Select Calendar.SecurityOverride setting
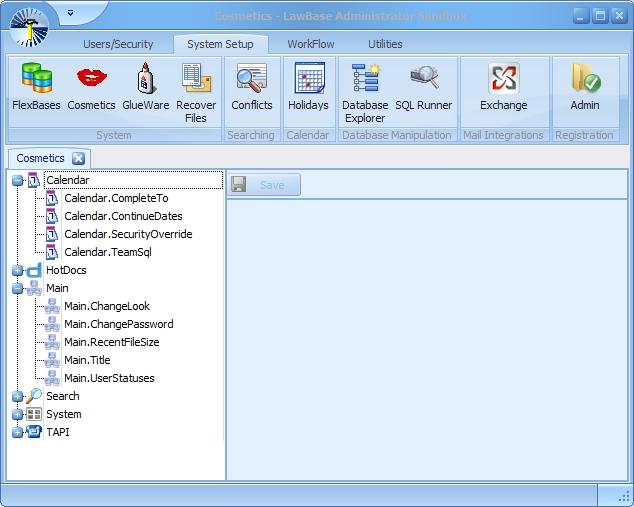Image resolution: width=634 pixels, height=507 pixels. coord(128,234)
